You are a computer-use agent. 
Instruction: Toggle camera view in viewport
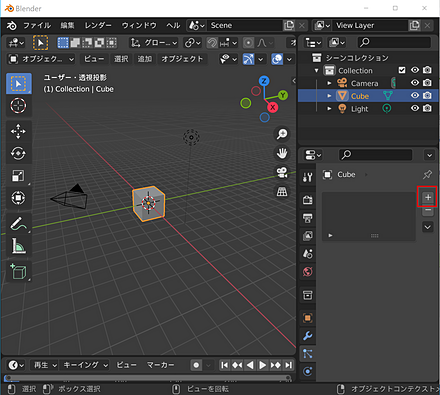pyautogui.click(x=282, y=172)
